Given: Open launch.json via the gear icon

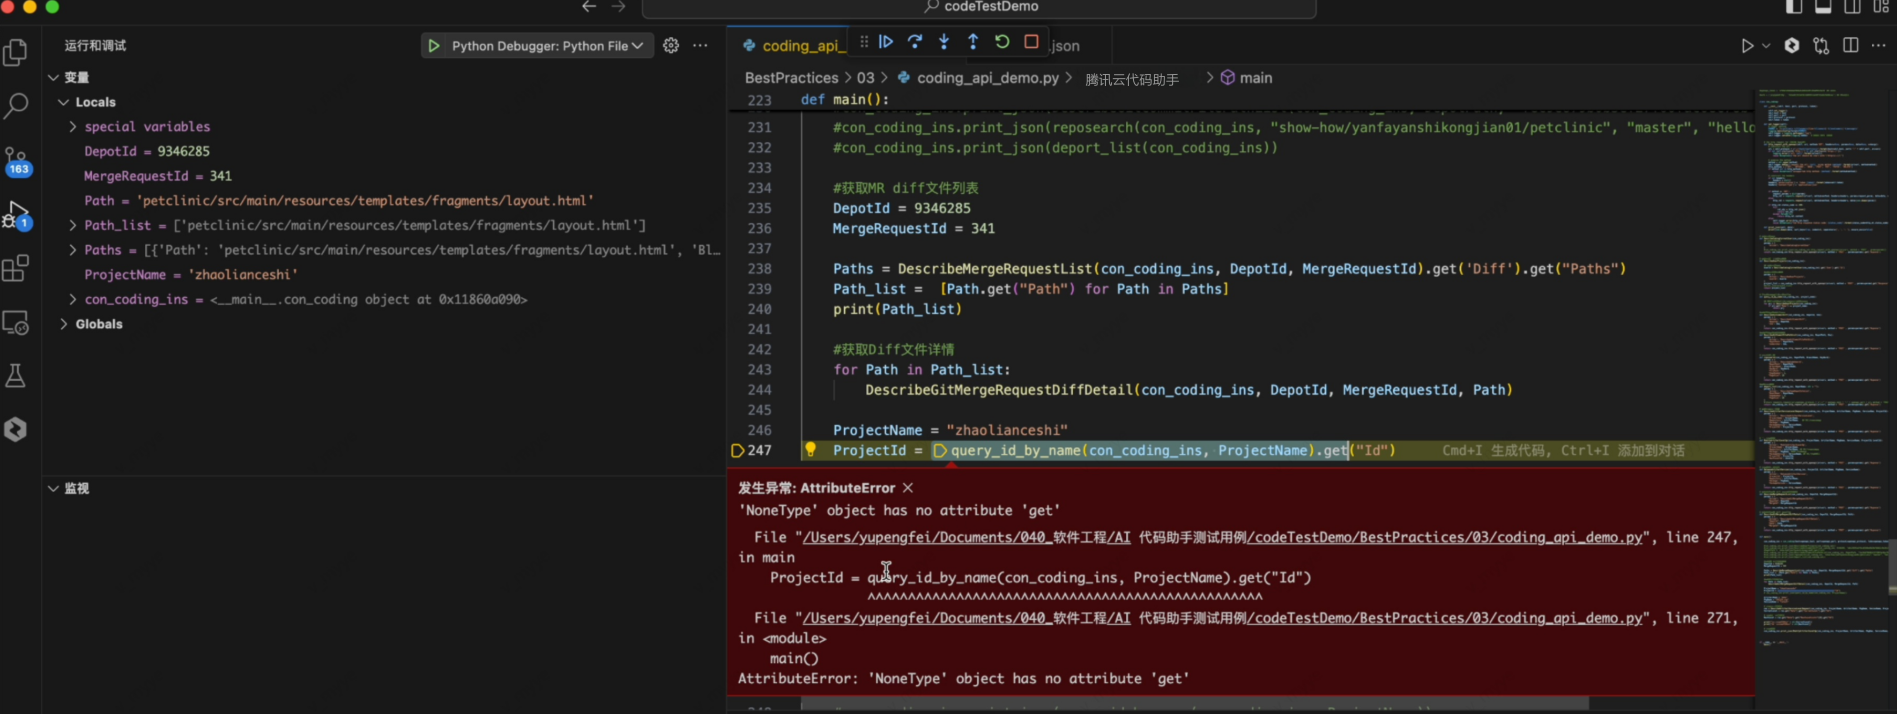Looking at the screenshot, I should click(x=671, y=46).
